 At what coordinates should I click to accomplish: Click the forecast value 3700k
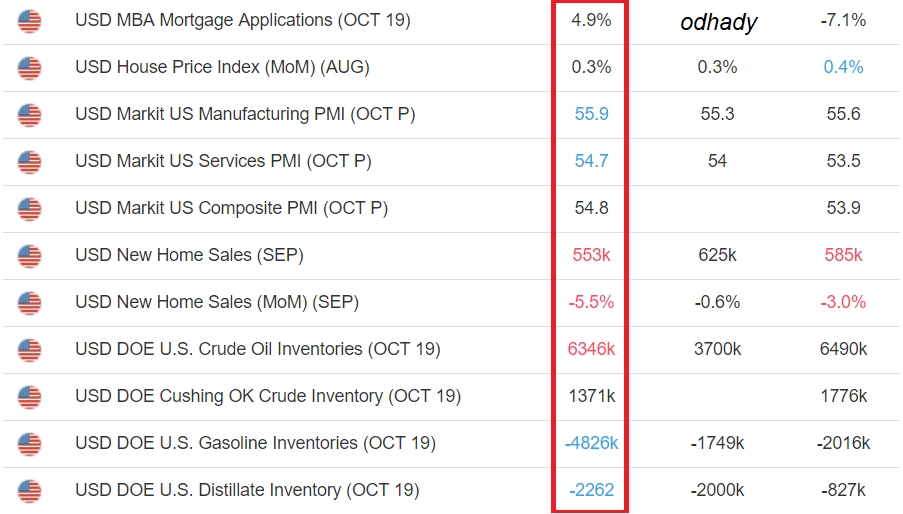click(718, 349)
